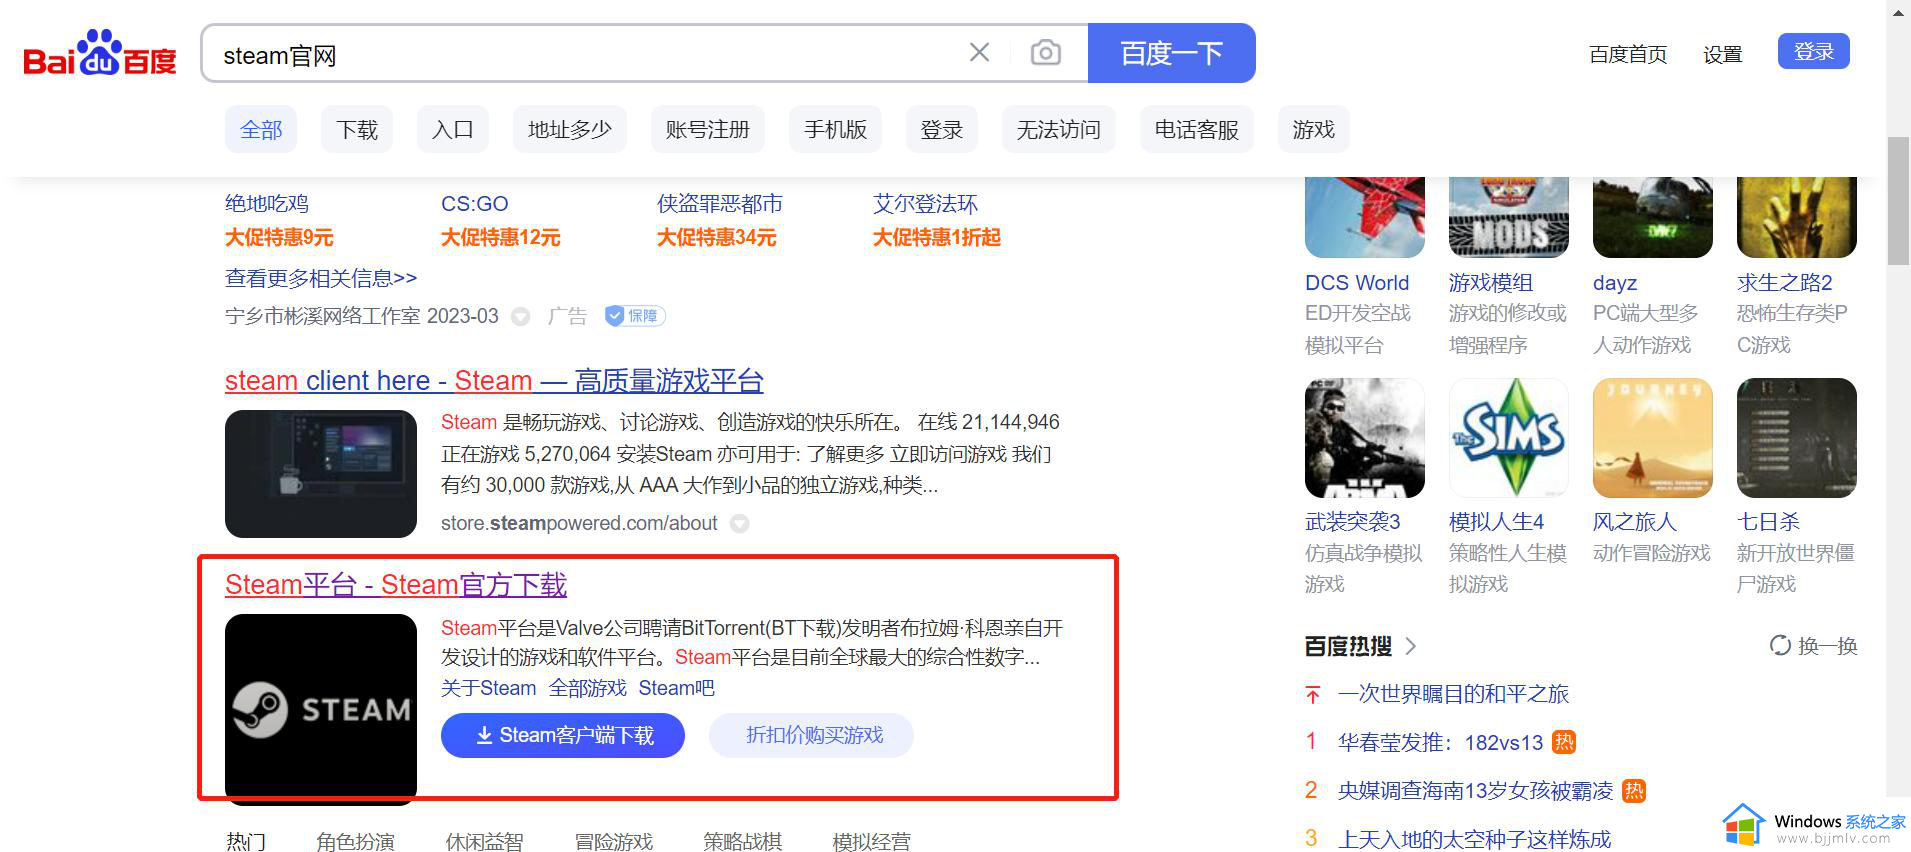Image resolution: width=1911 pixels, height=852 pixels.
Task: Open the 艾尔登法环 ad link
Action: point(926,204)
